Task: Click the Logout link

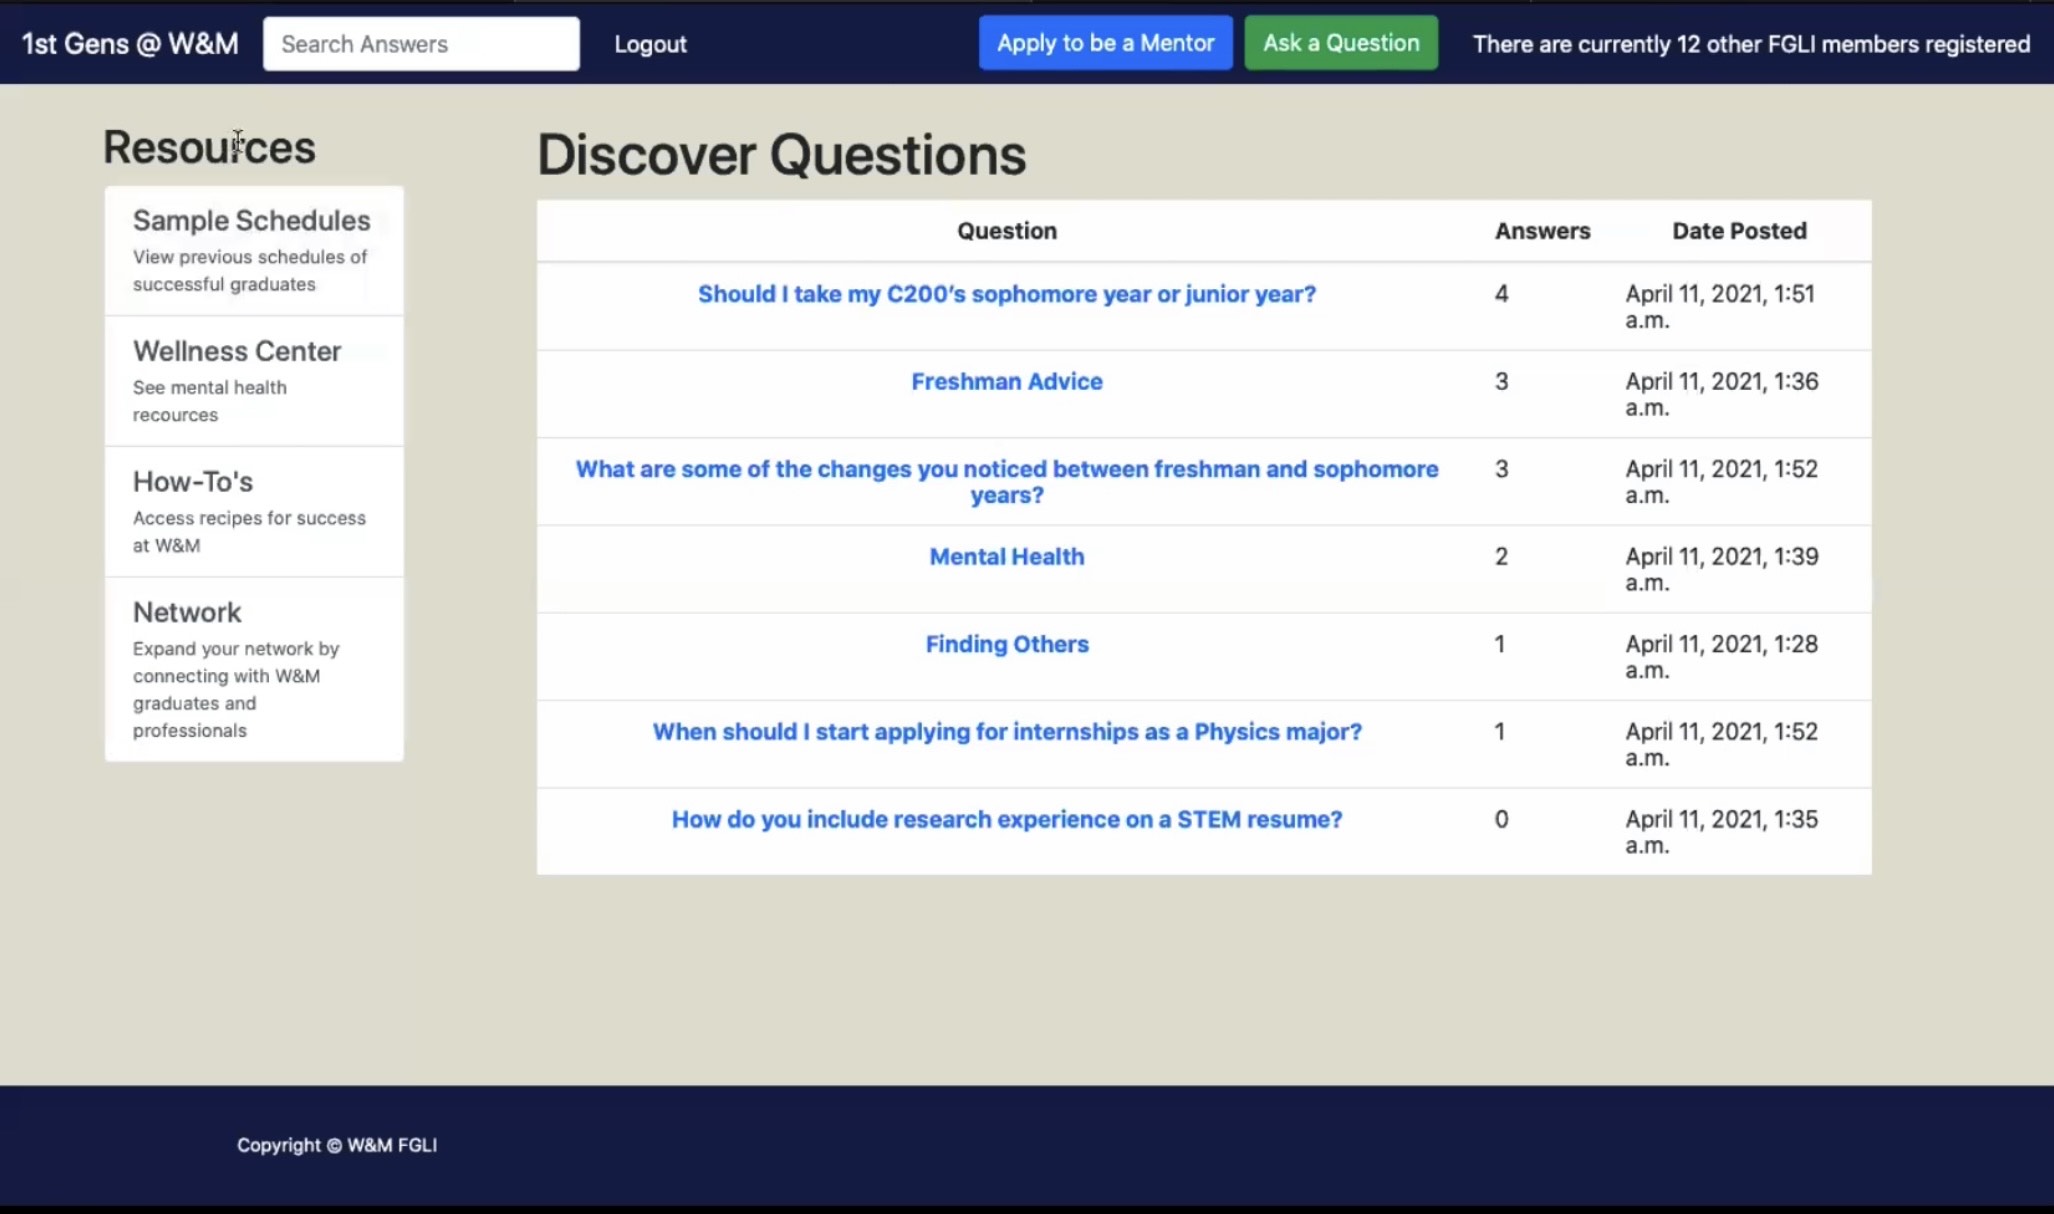Action: (x=650, y=44)
